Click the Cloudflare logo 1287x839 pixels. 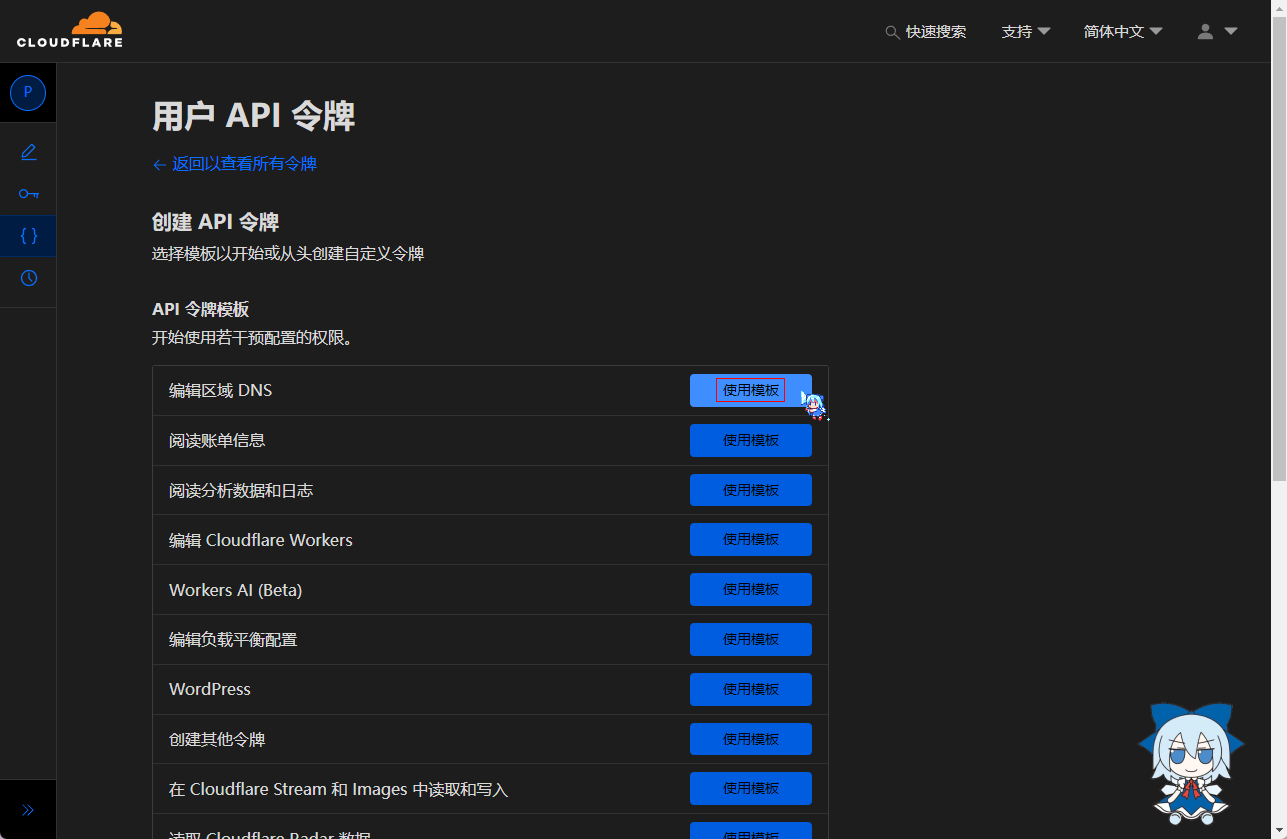coord(70,30)
